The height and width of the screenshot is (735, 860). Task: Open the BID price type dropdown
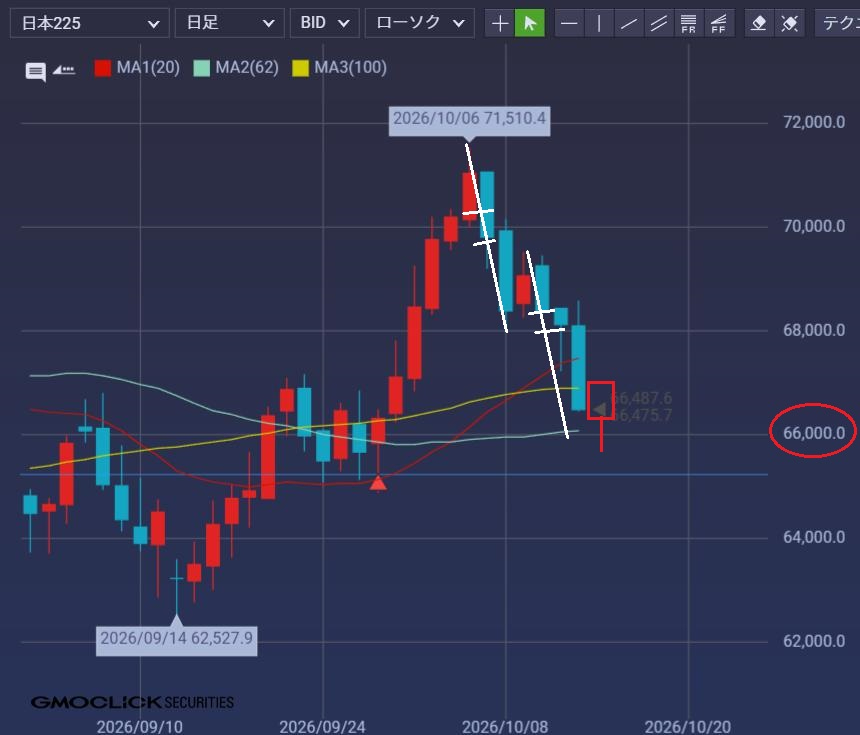tap(324, 23)
